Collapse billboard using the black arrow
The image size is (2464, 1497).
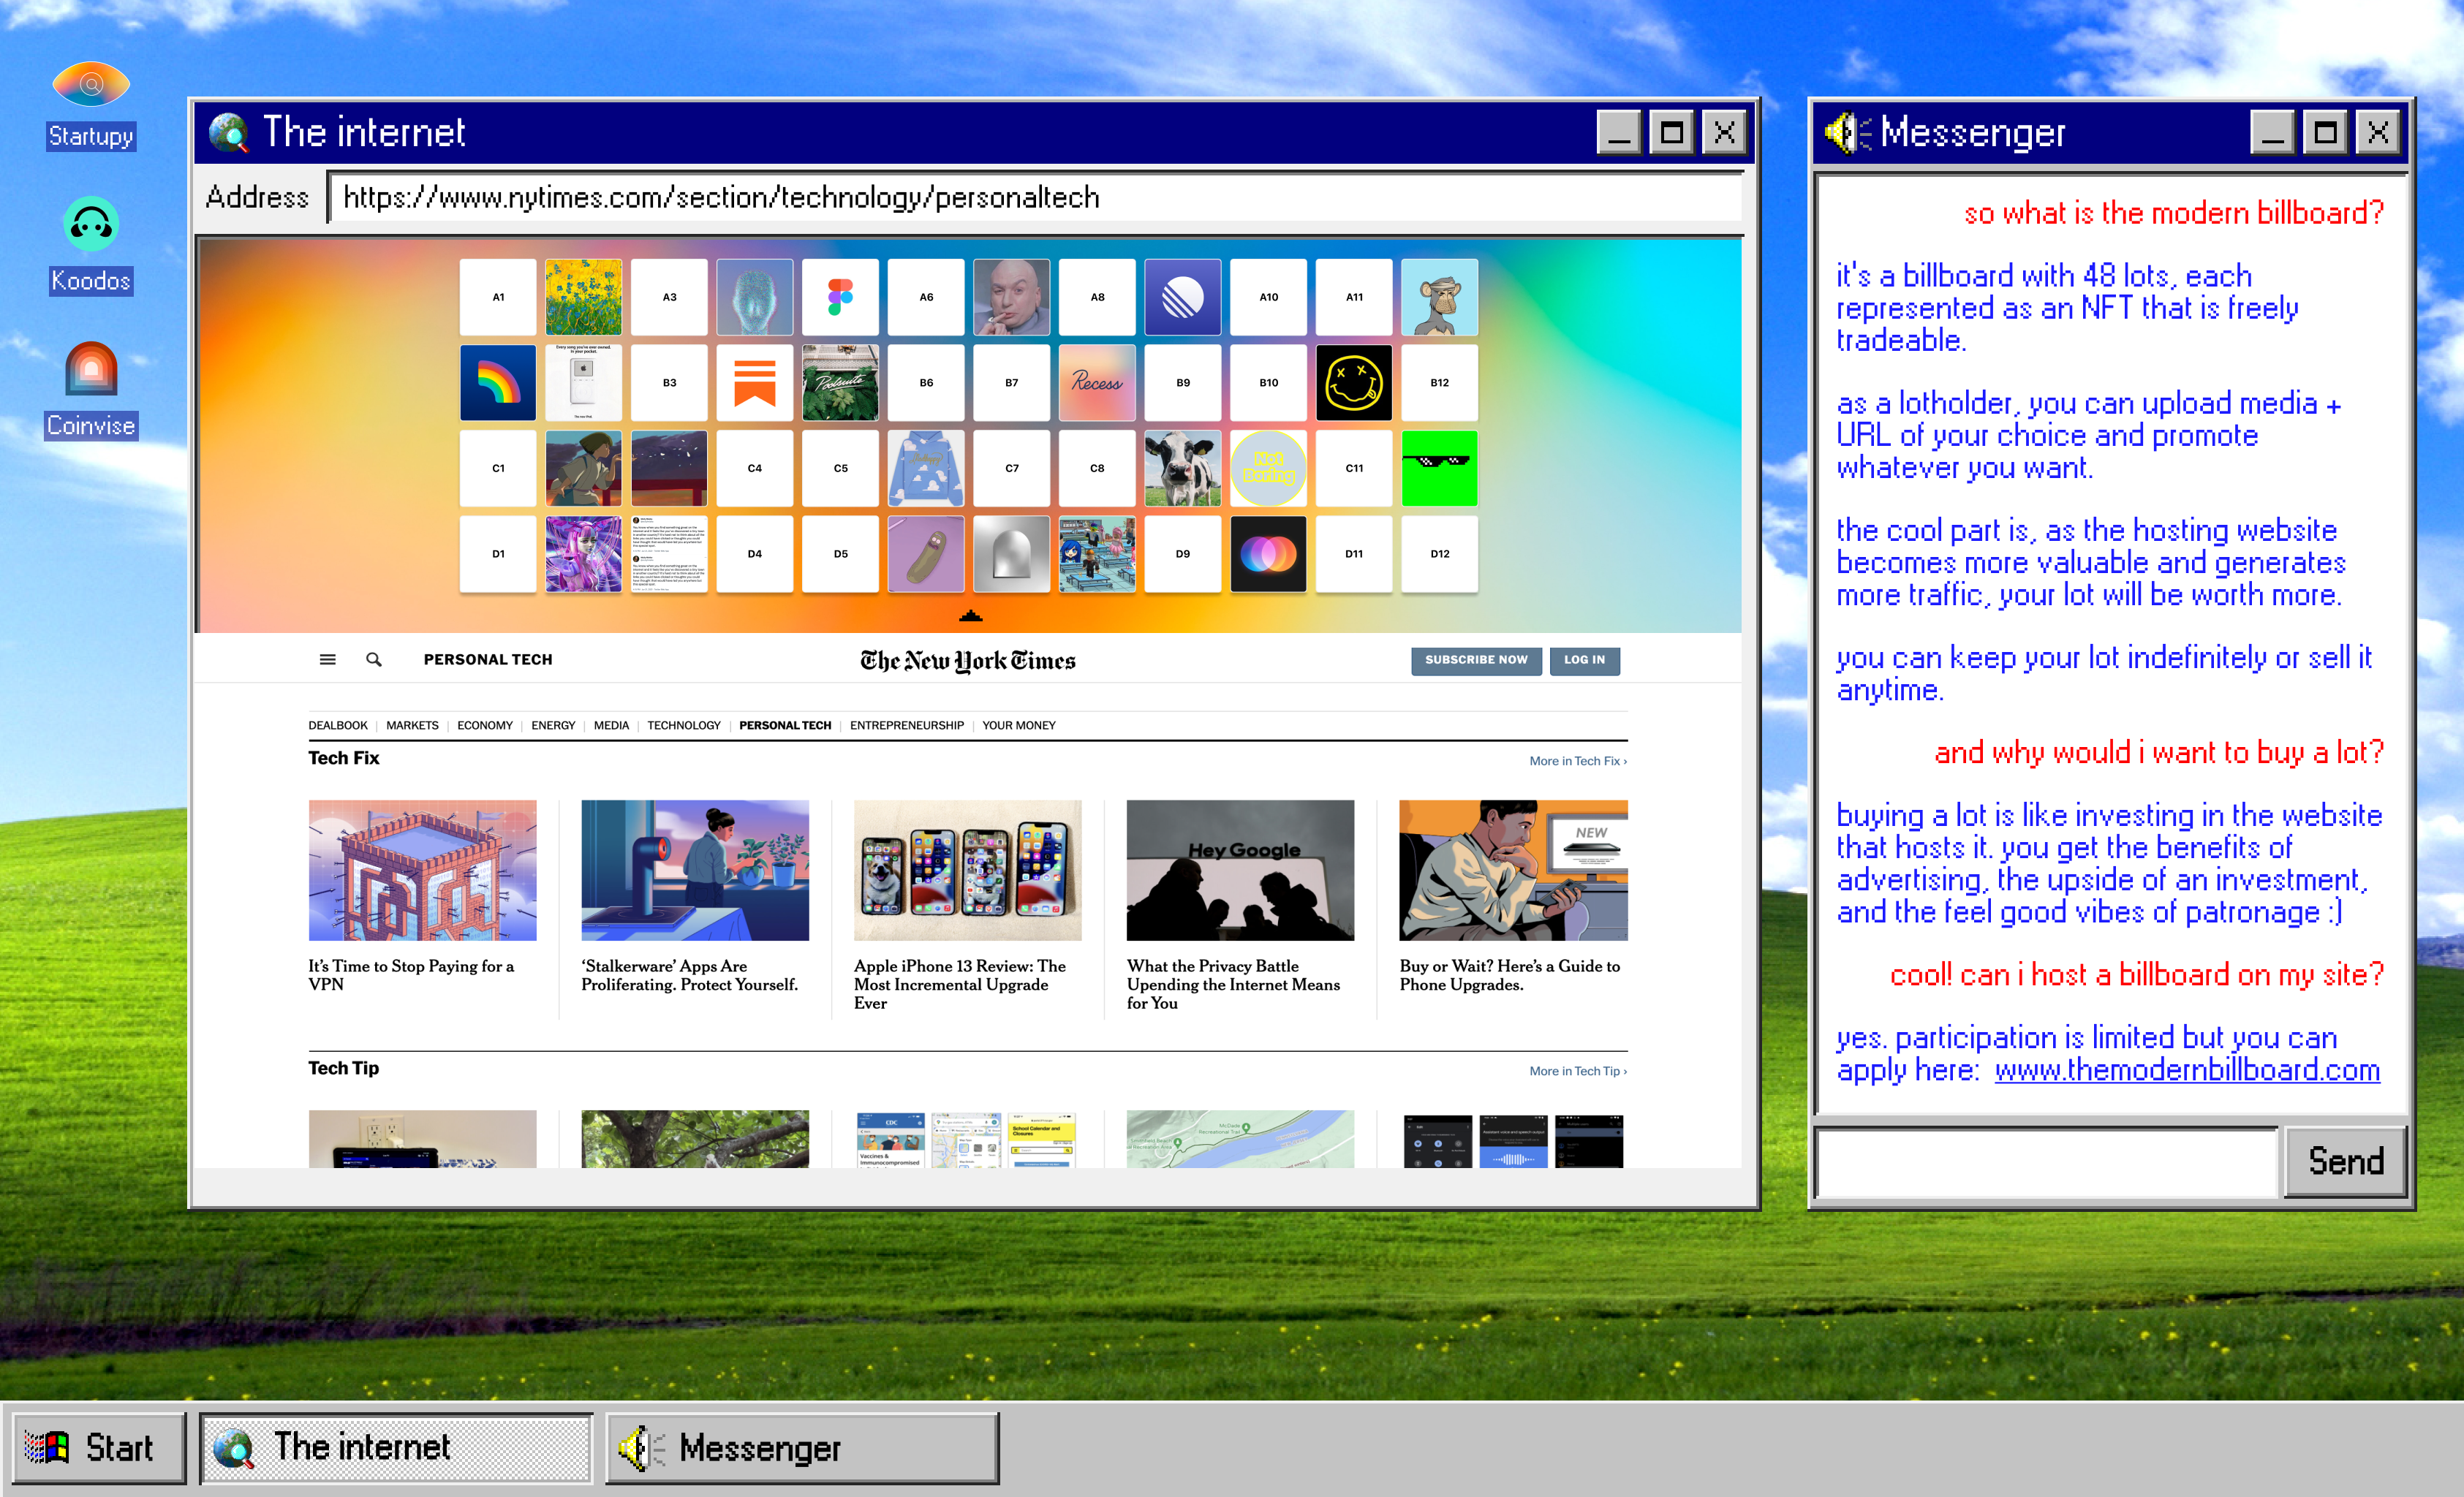click(x=970, y=617)
